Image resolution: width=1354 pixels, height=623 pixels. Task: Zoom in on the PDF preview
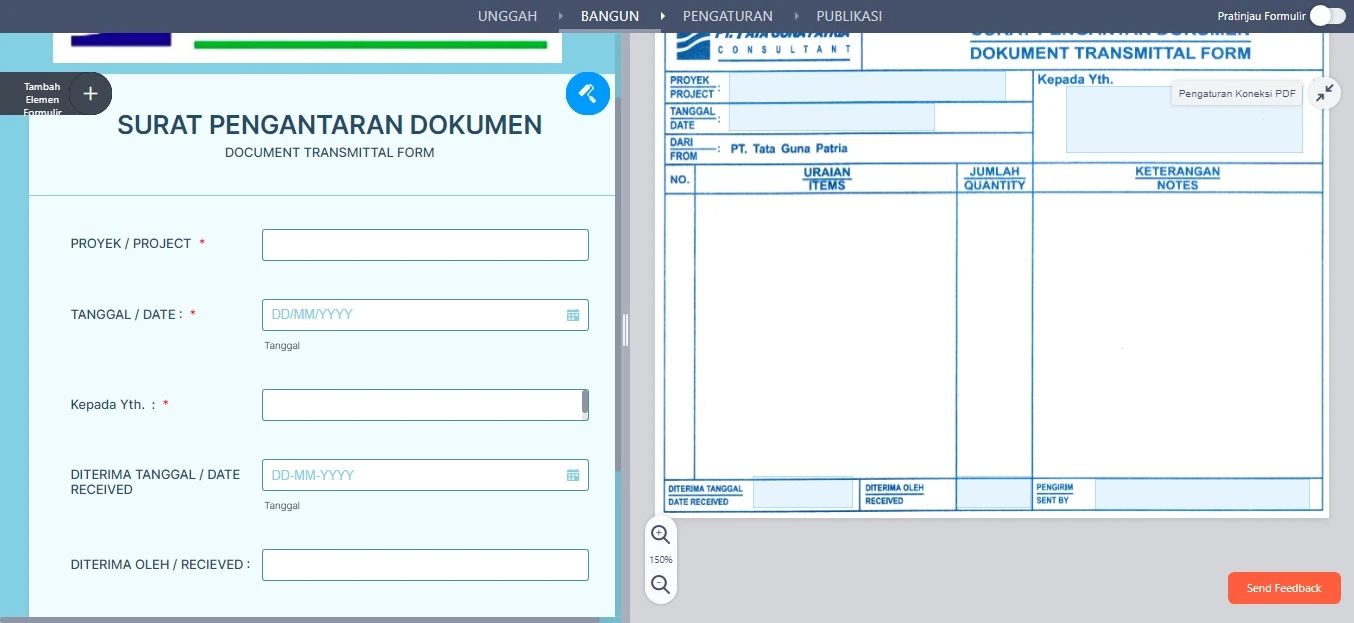tap(660, 535)
